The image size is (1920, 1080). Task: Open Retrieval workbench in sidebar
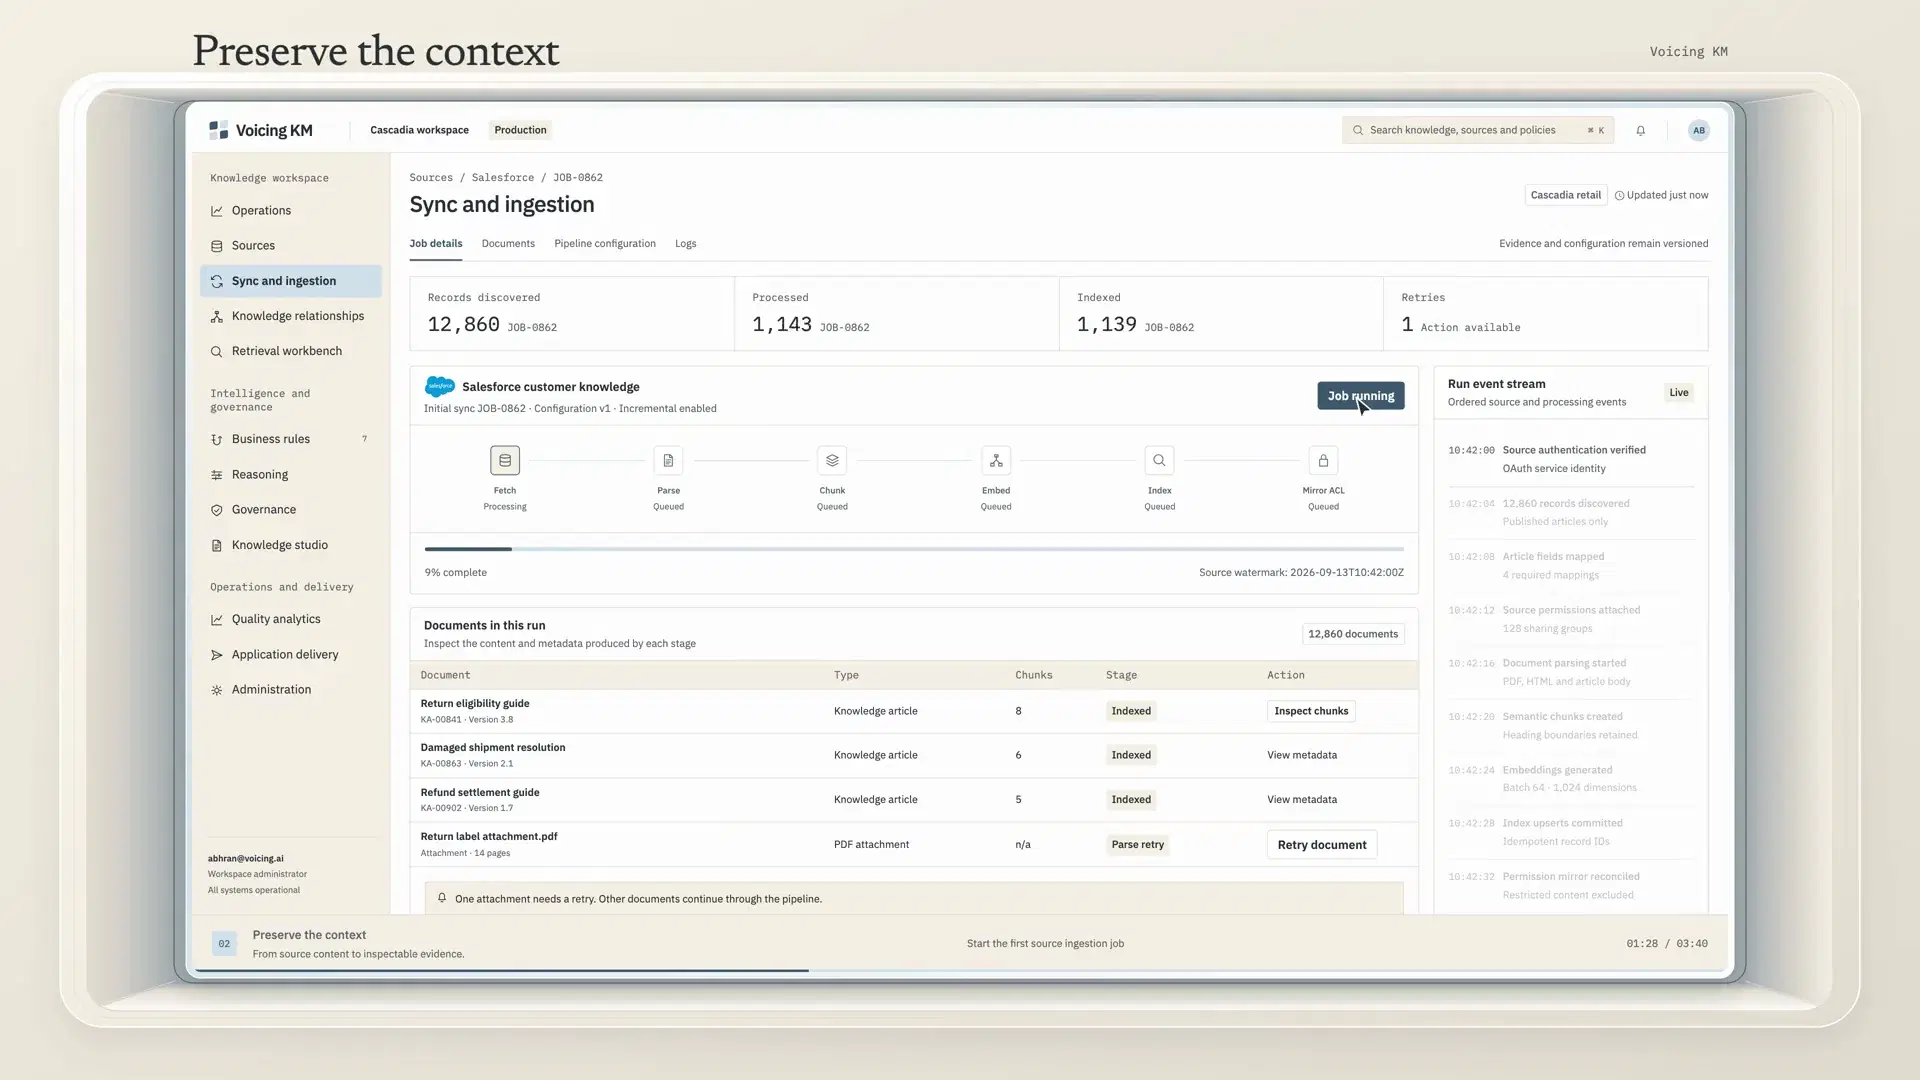(290, 351)
